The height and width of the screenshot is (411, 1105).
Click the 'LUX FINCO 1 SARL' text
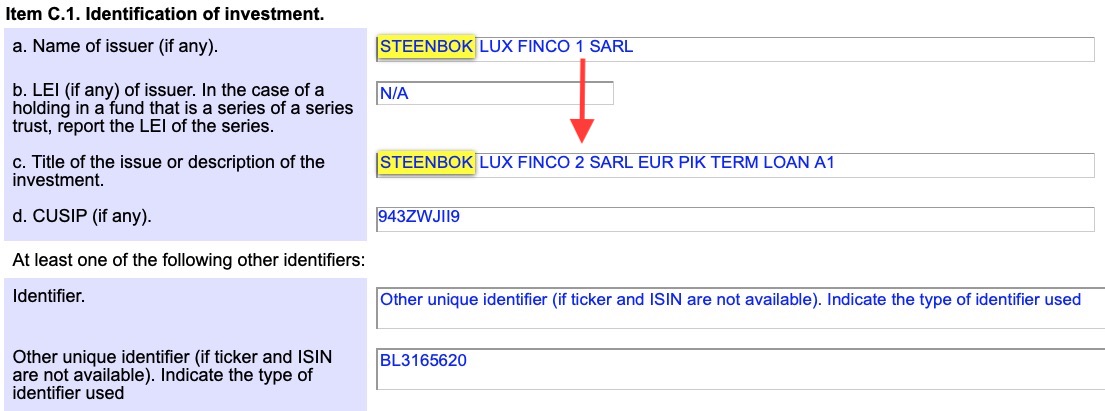click(556, 48)
